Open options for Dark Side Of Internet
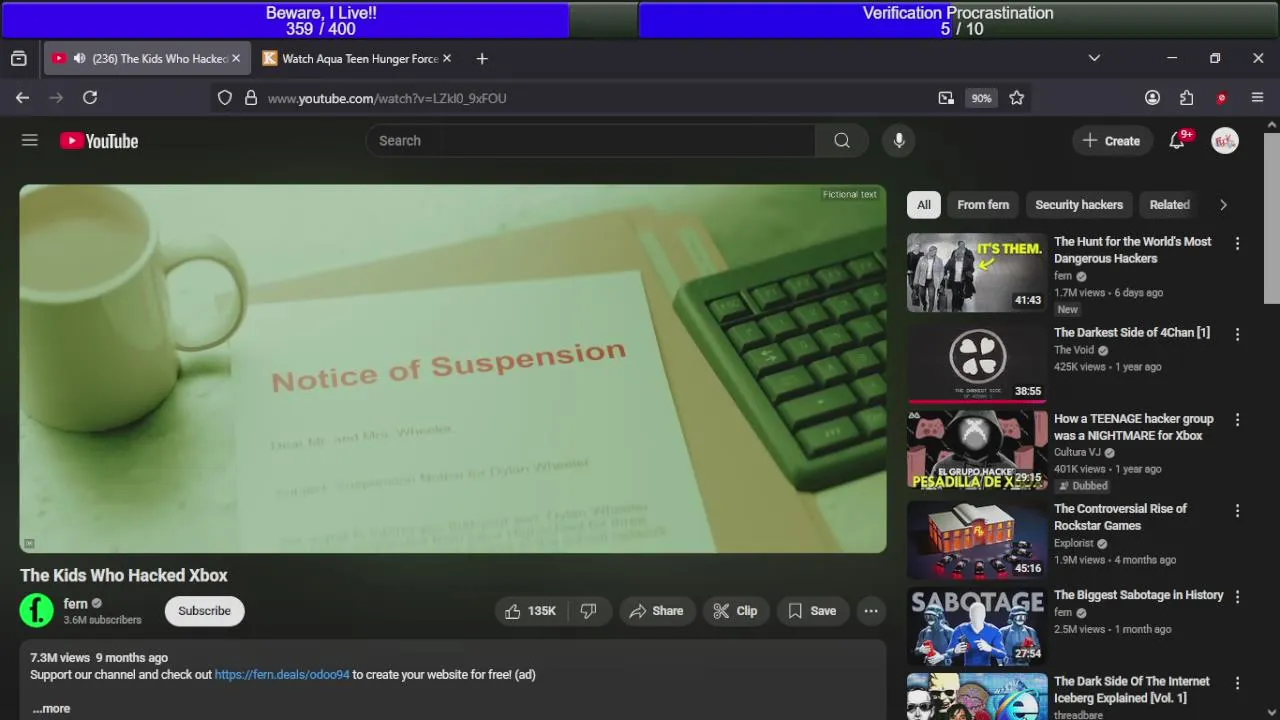 1237,684
